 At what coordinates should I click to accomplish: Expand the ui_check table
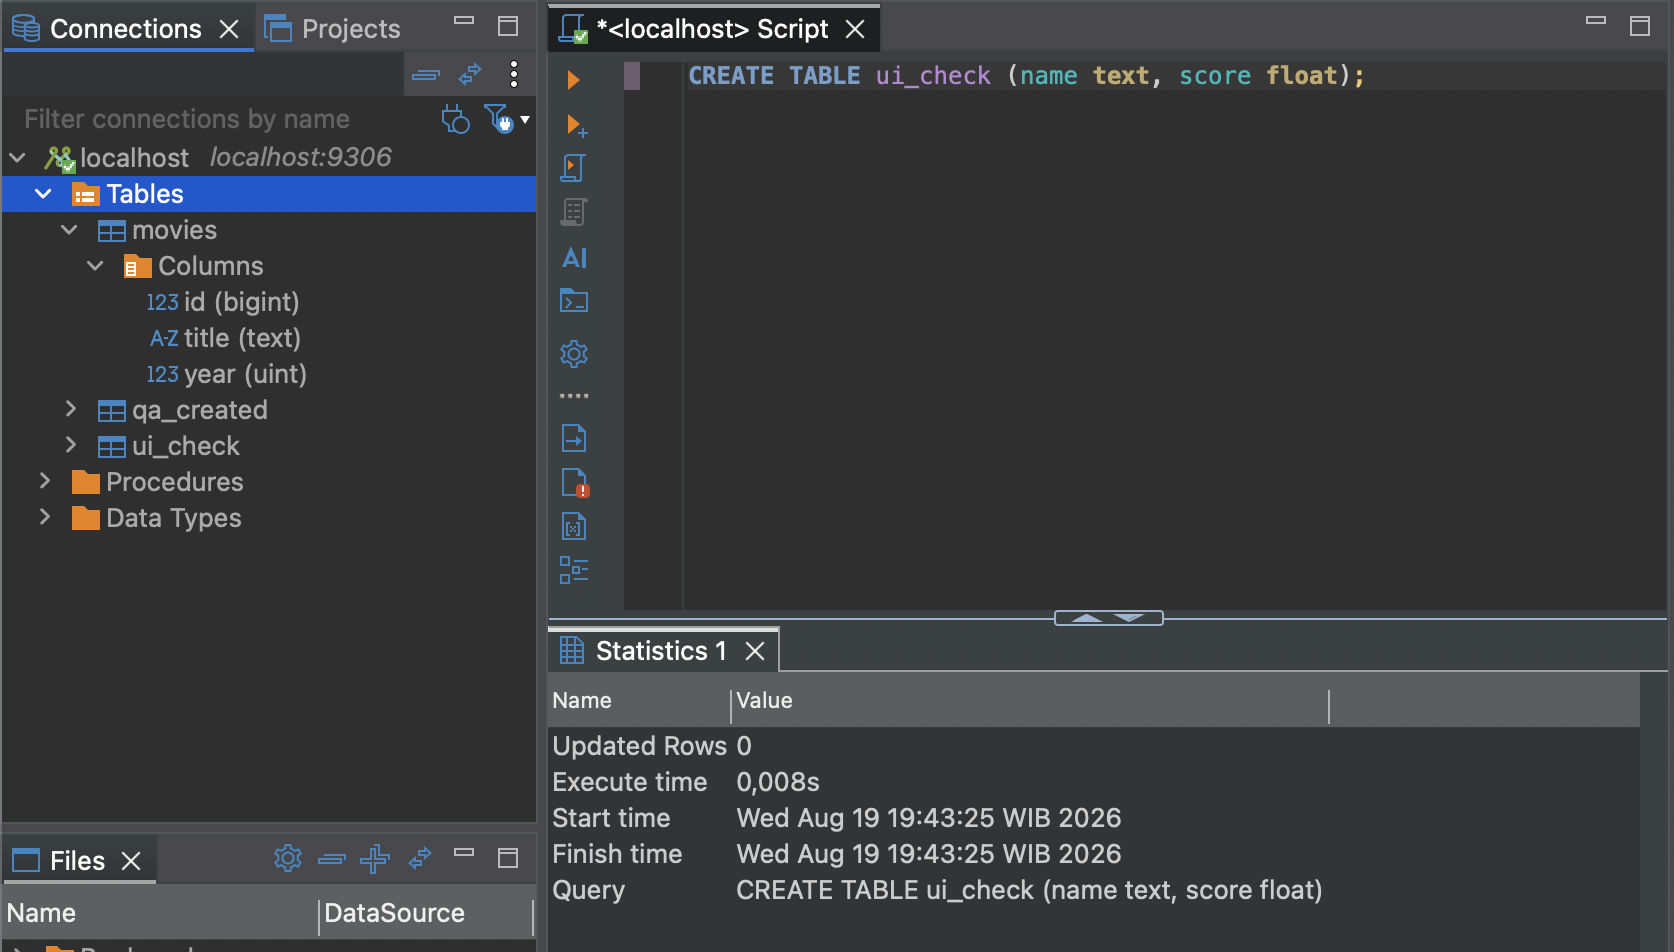click(70, 445)
